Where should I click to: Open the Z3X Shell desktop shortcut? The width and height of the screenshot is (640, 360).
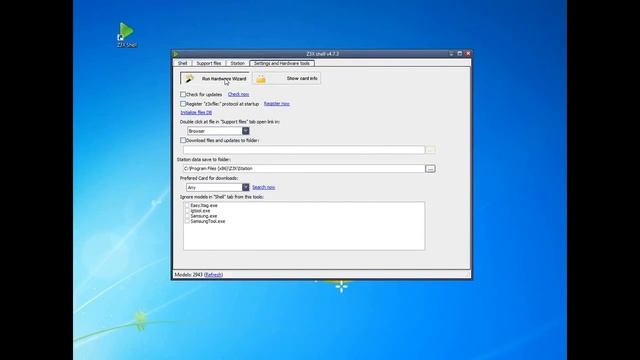[126, 35]
